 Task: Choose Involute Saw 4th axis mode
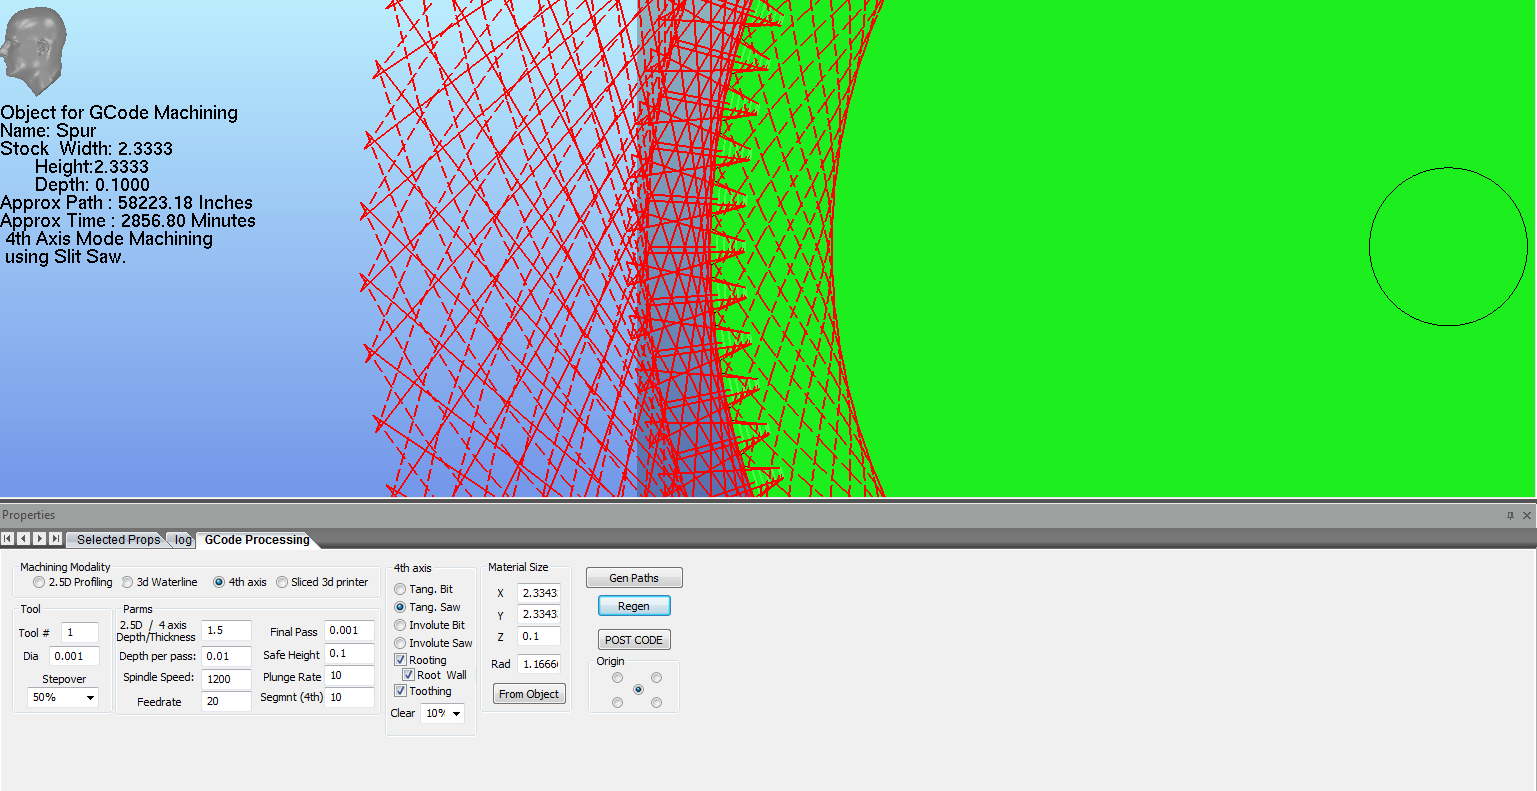pos(400,643)
